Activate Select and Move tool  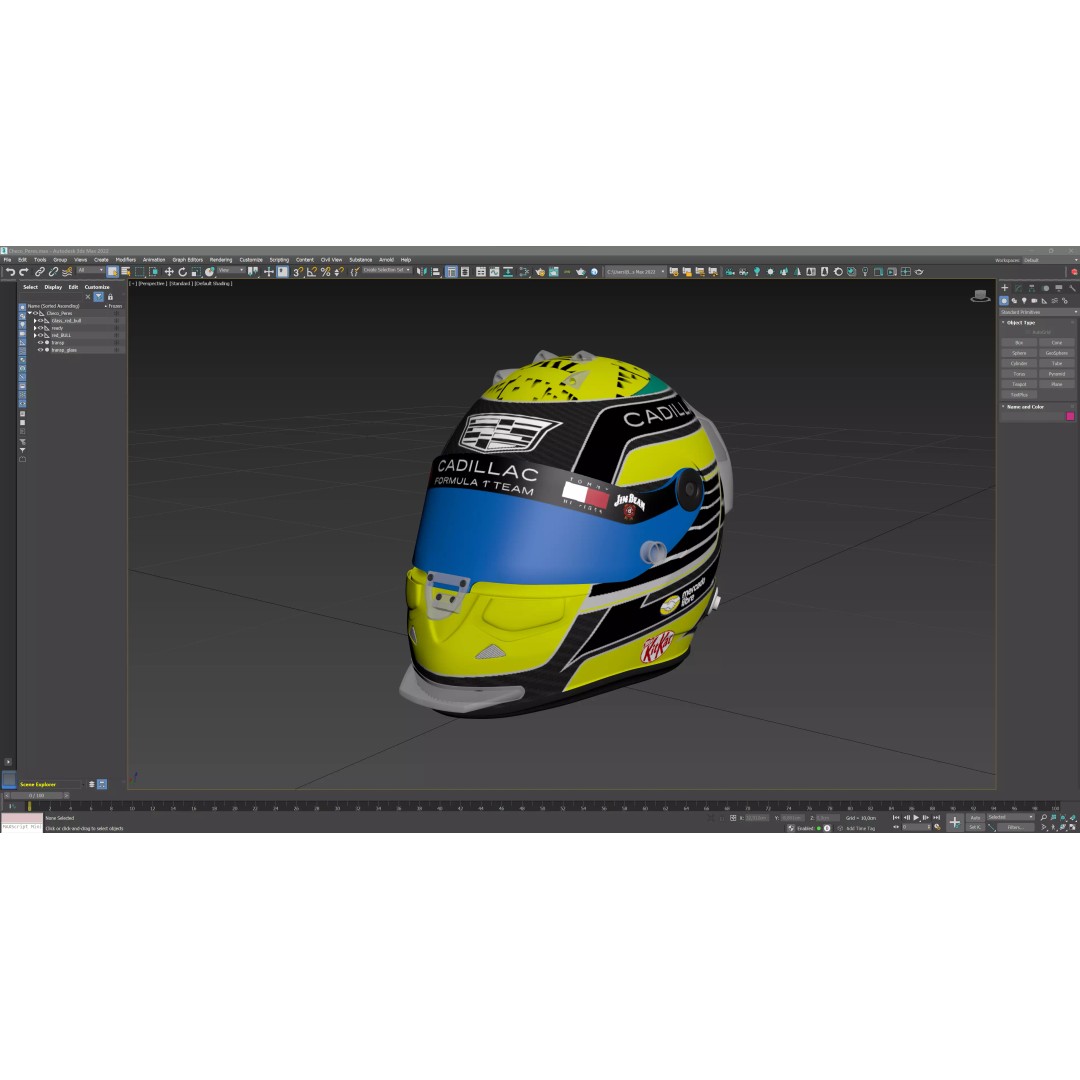click(x=169, y=271)
